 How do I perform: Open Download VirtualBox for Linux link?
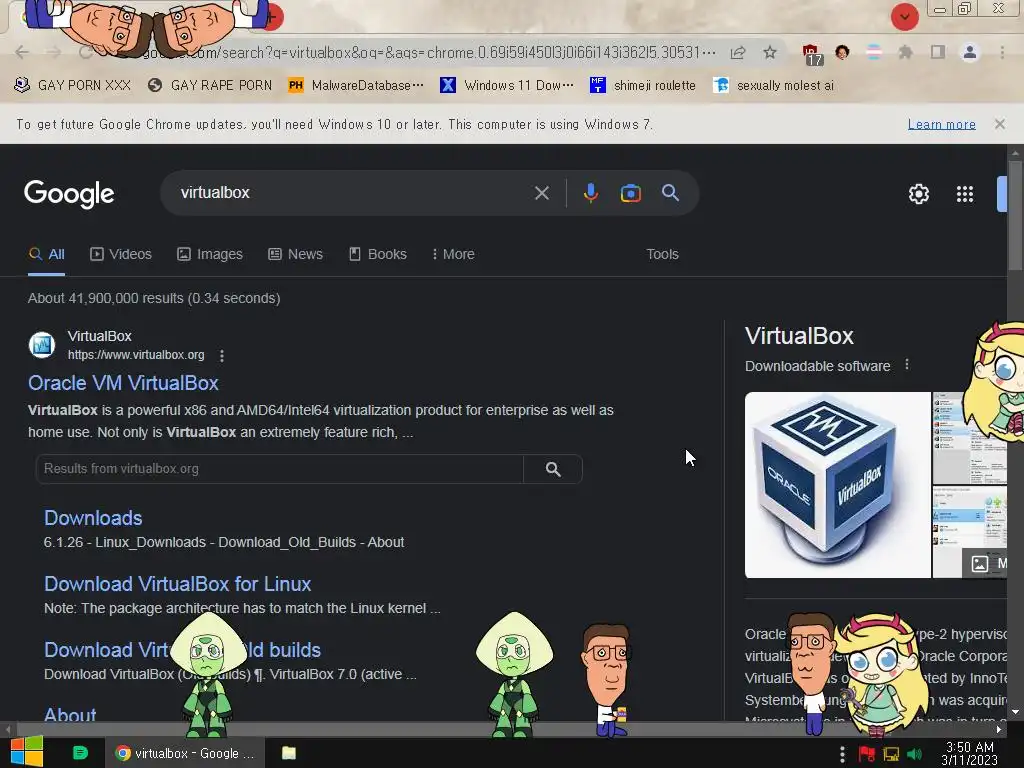177,584
